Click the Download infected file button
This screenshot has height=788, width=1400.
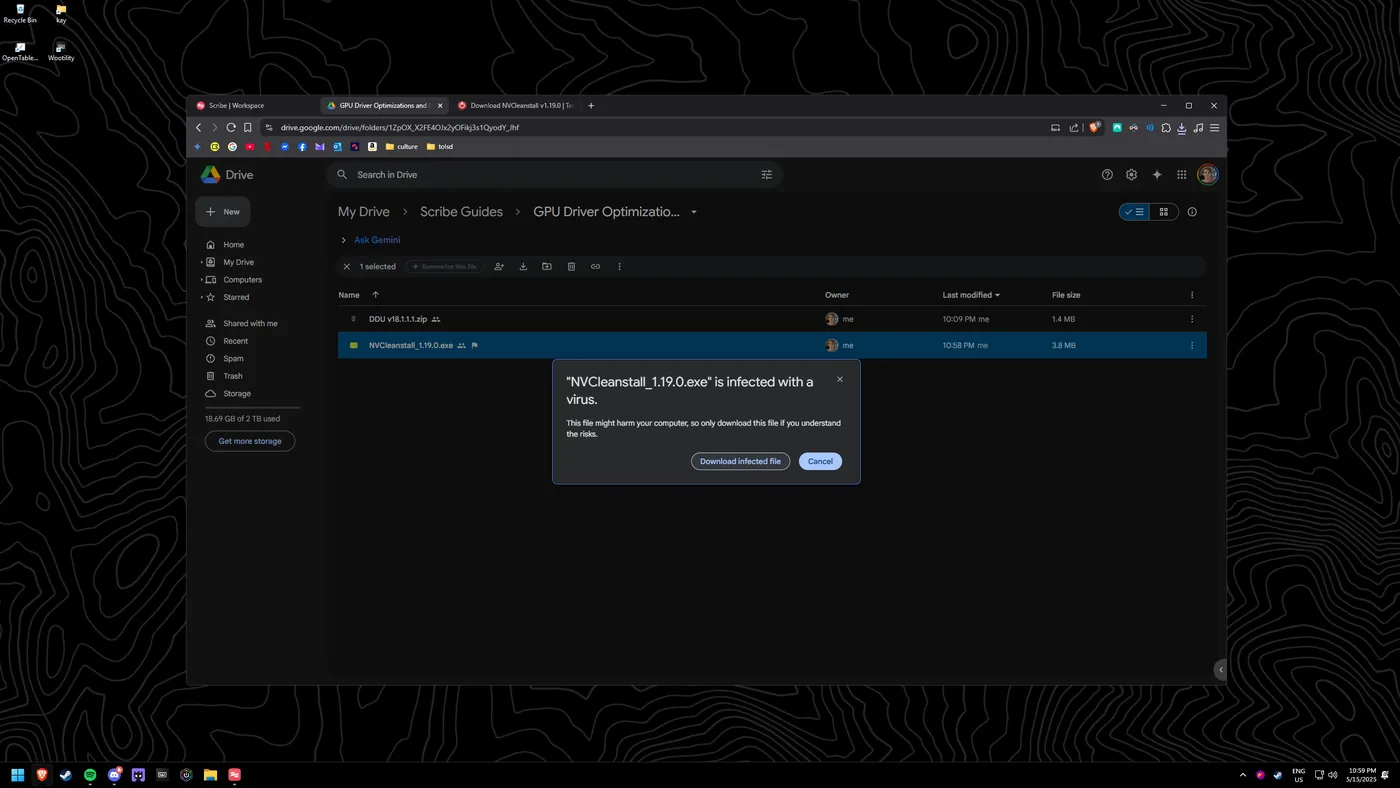740,461
